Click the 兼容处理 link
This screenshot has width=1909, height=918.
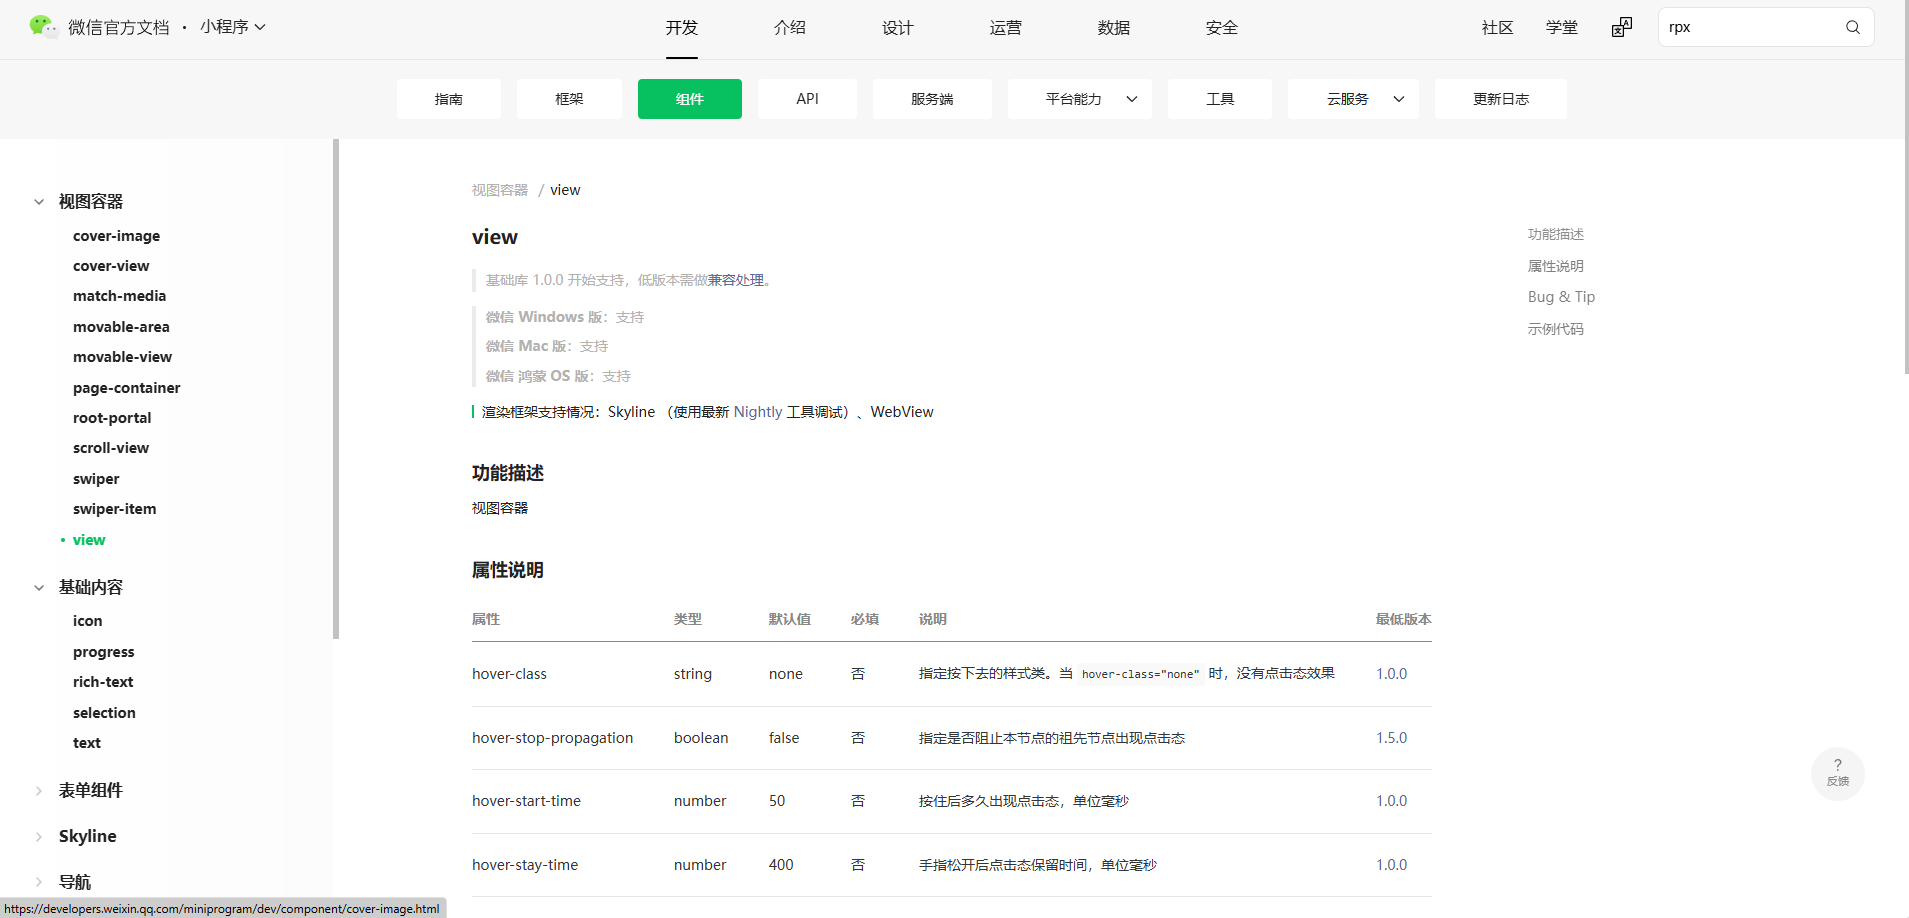click(736, 280)
